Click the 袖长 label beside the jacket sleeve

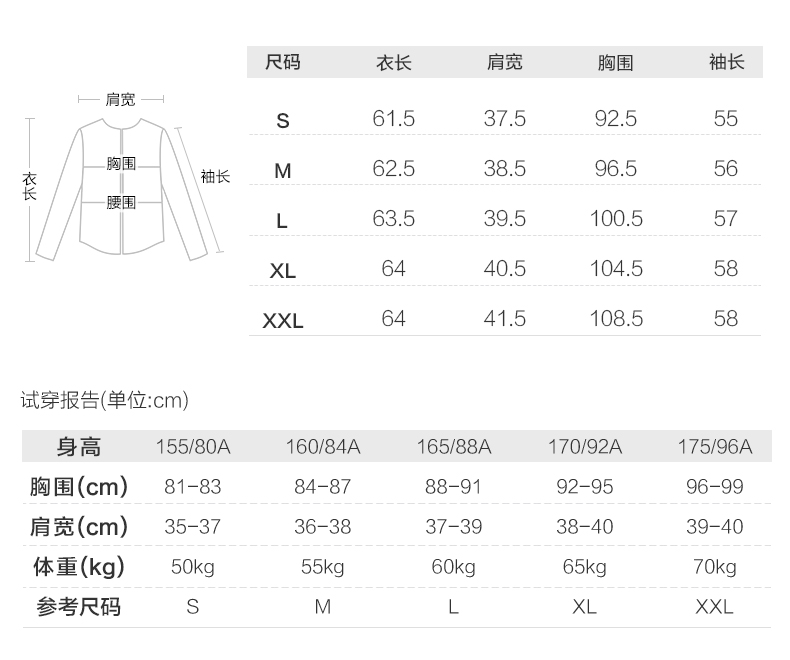tap(215, 177)
